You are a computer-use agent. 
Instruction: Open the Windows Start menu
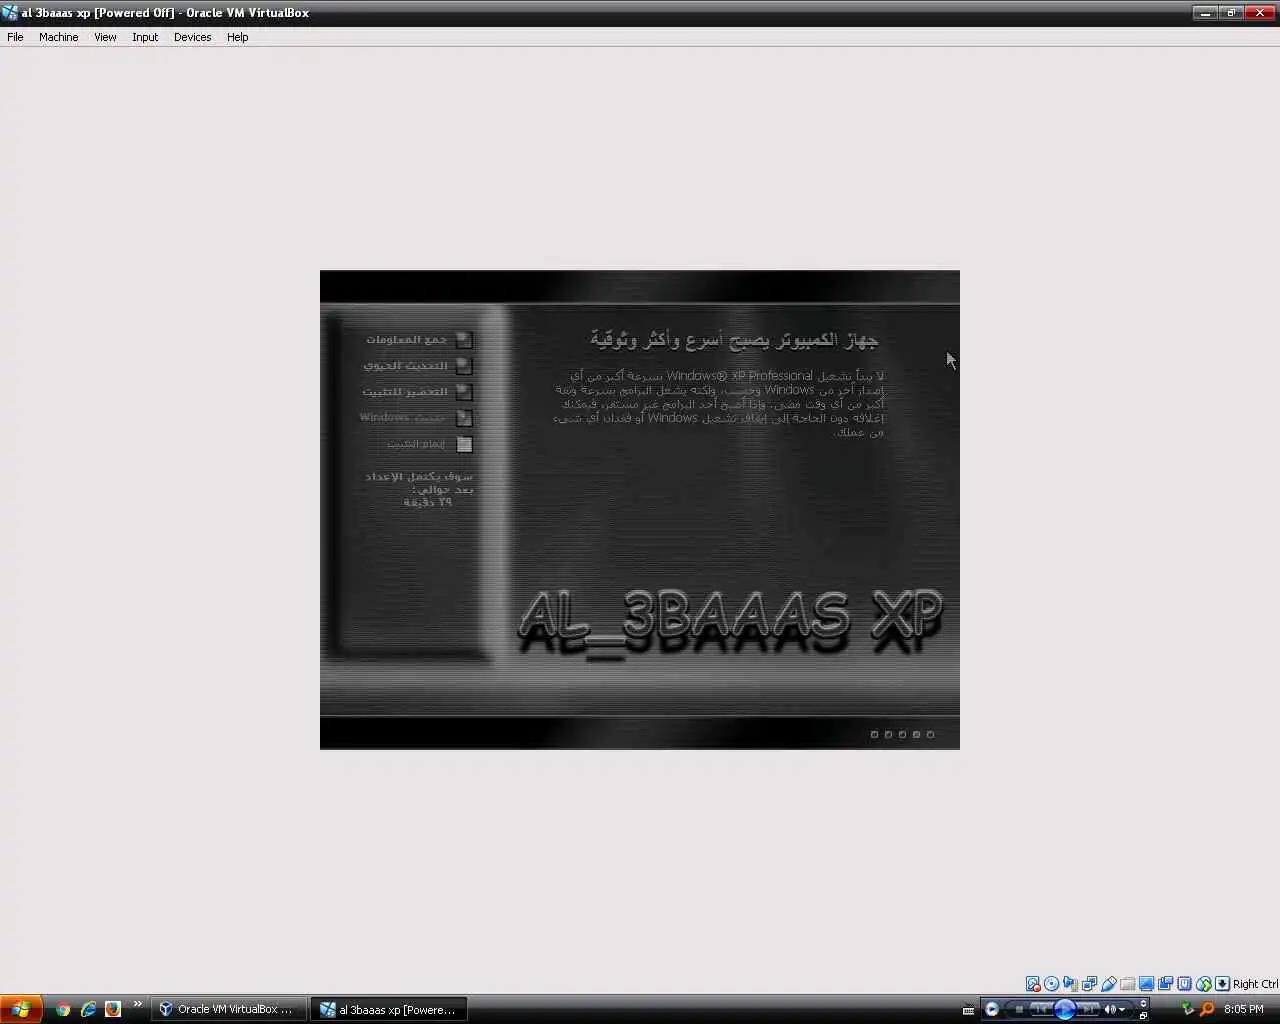[x=20, y=1009]
